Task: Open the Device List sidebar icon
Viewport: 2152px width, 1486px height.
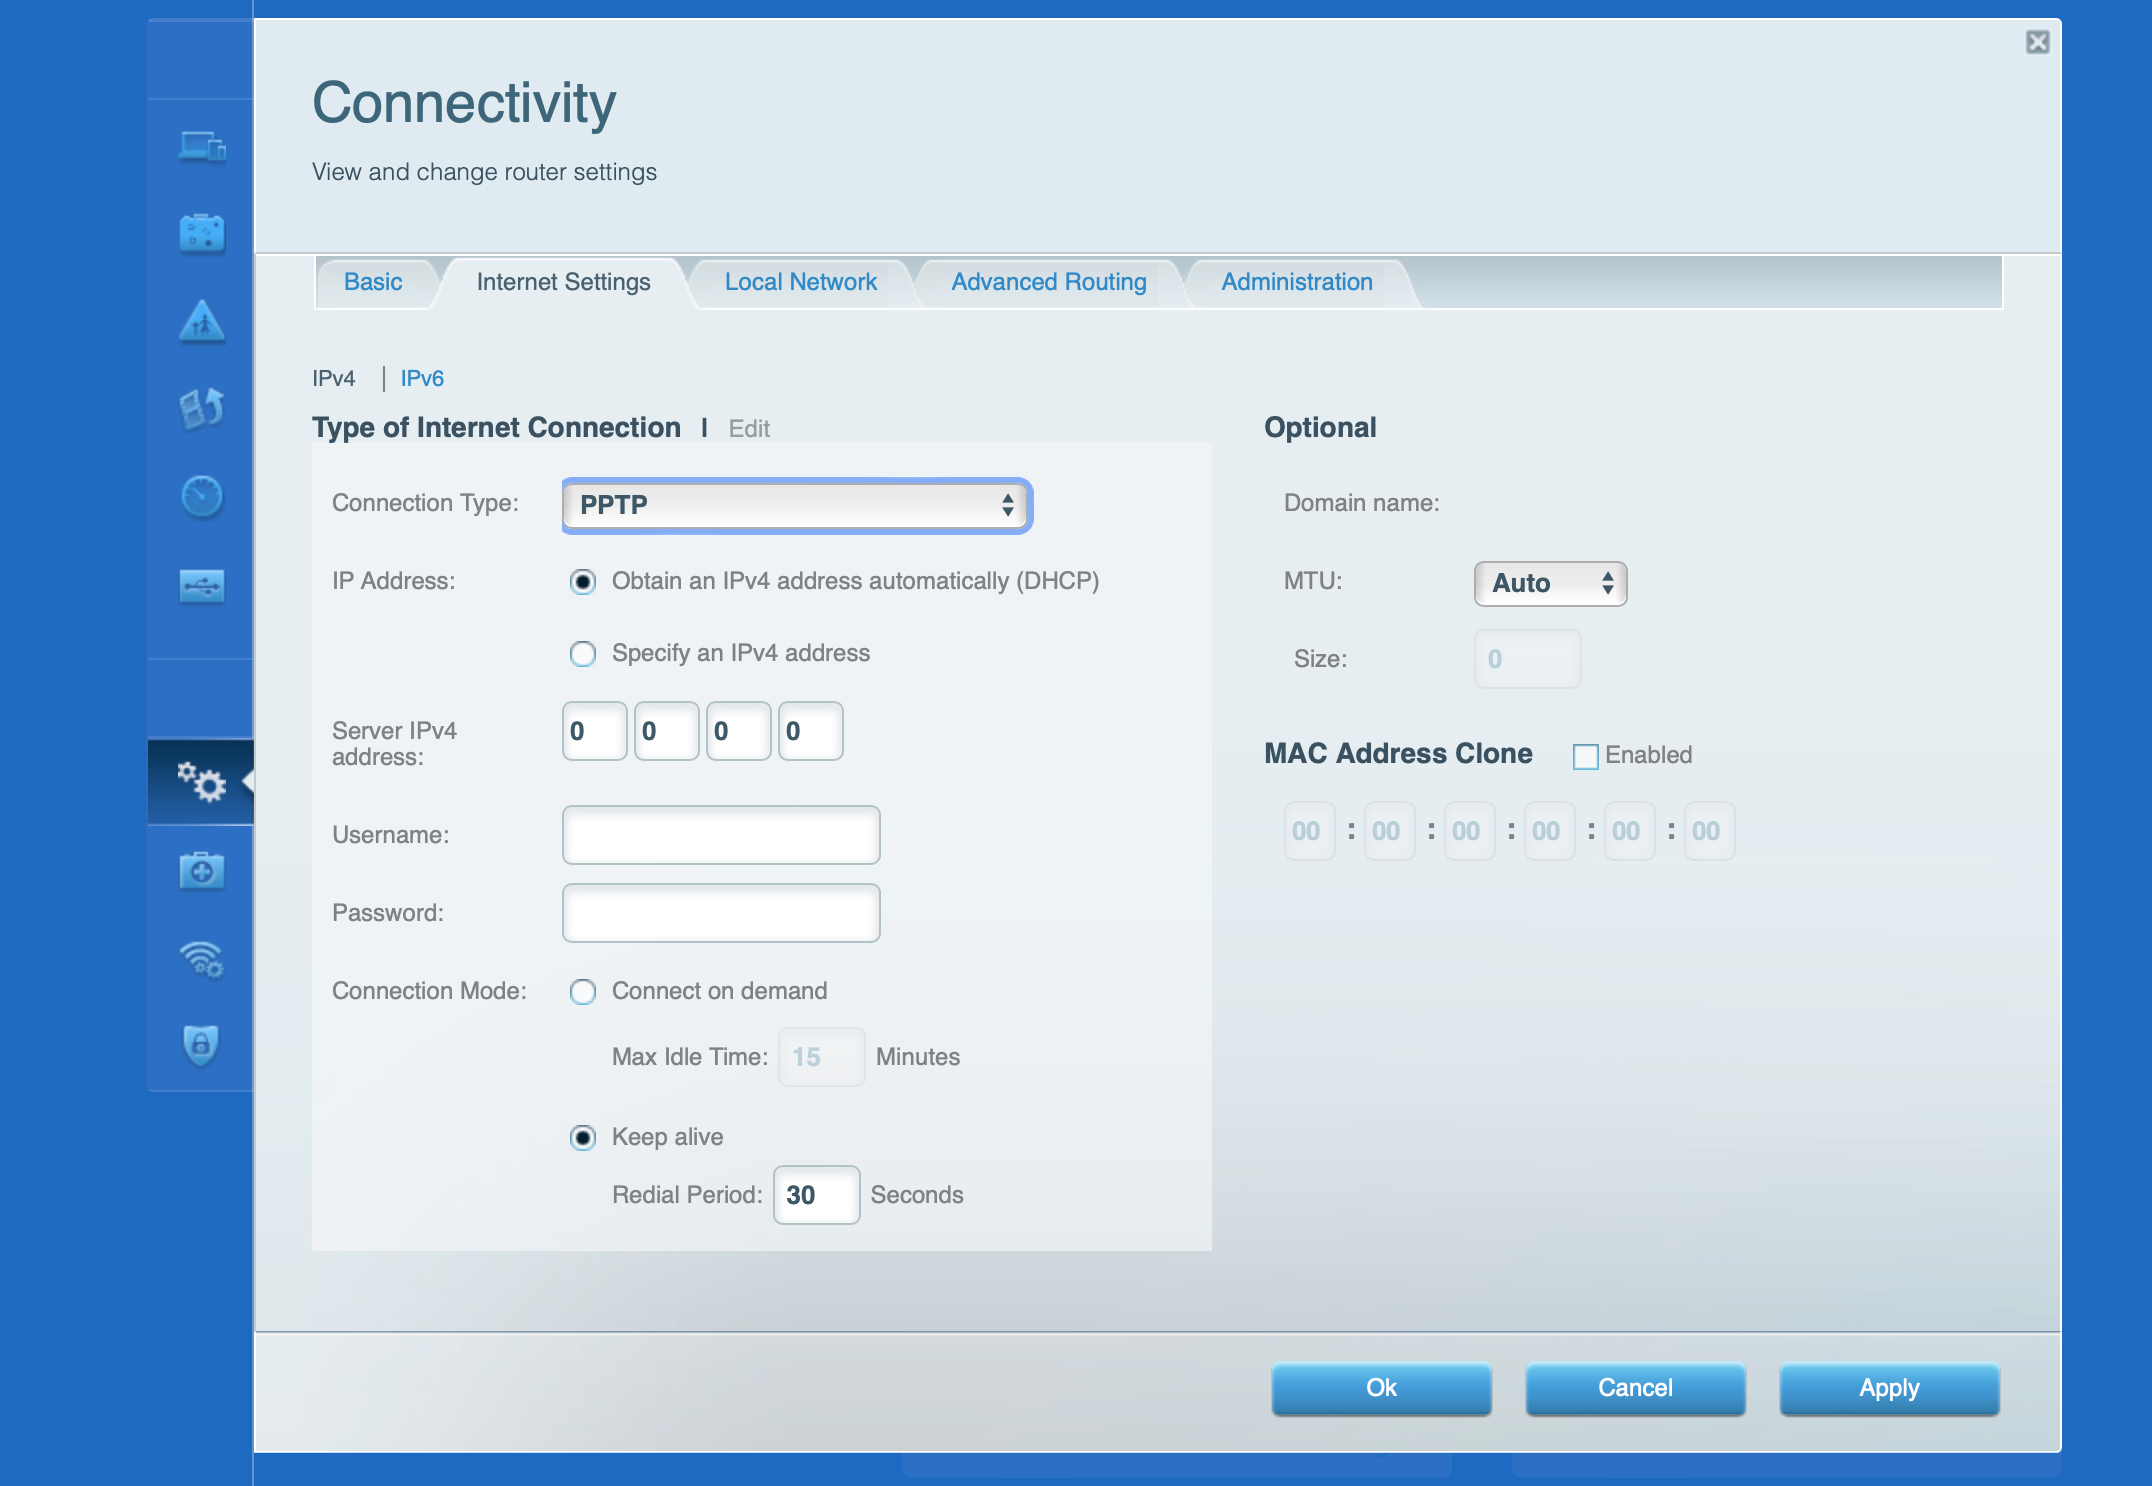Action: pyautogui.click(x=201, y=146)
